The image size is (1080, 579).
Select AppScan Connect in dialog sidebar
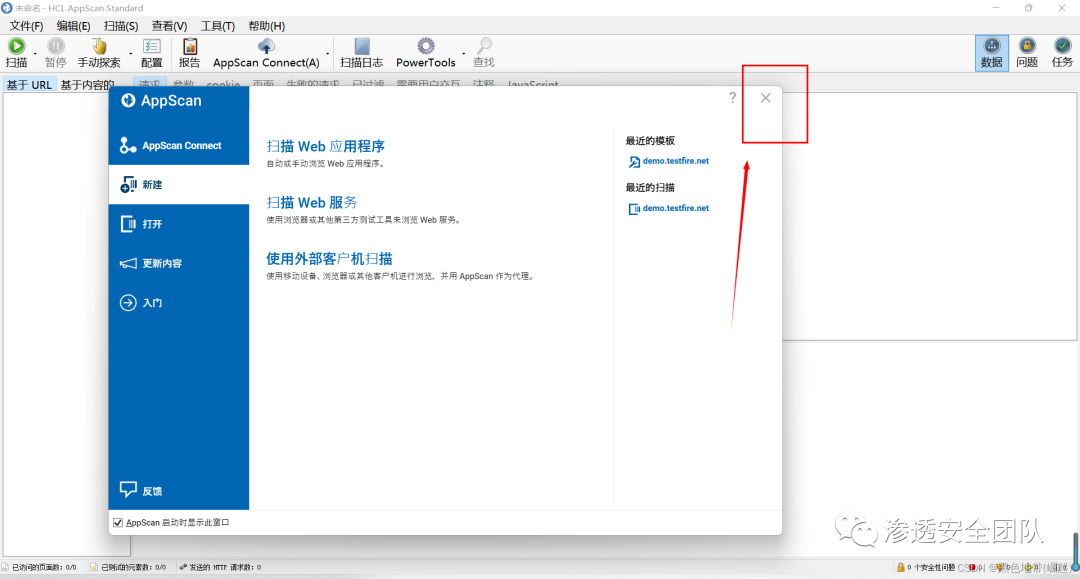[179, 145]
